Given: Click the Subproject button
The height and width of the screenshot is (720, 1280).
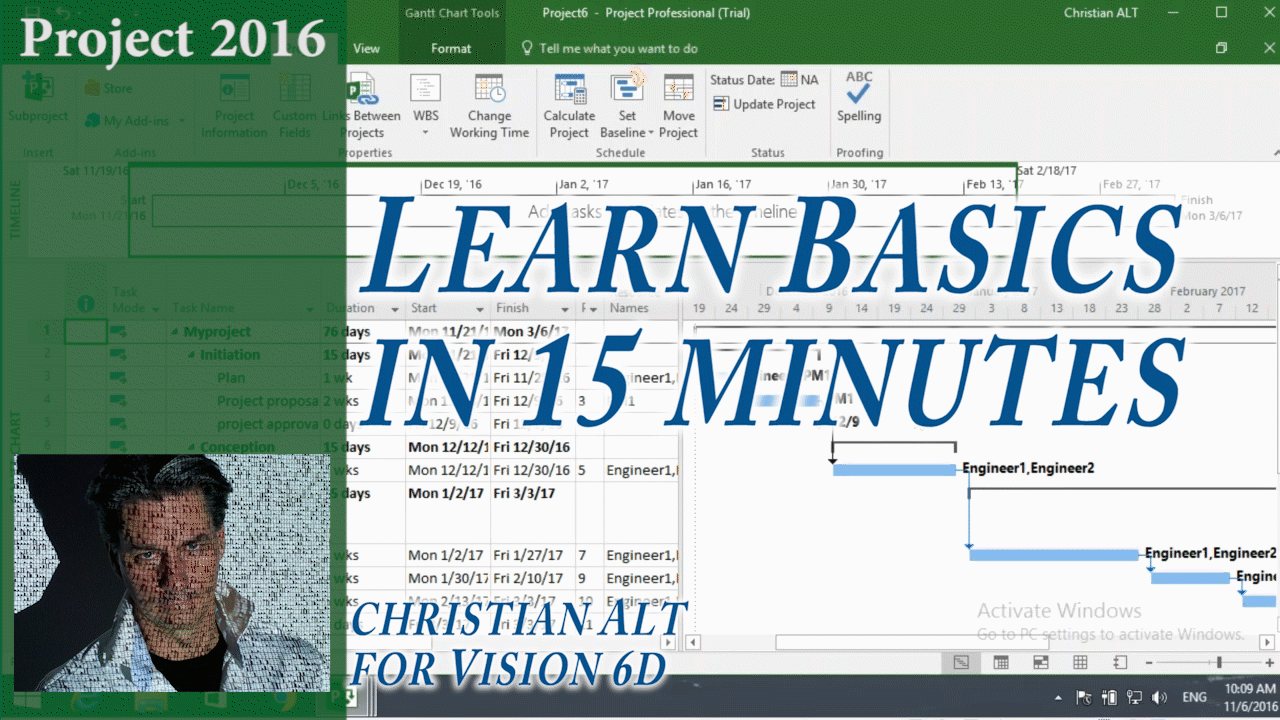Looking at the screenshot, I should click(38, 97).
